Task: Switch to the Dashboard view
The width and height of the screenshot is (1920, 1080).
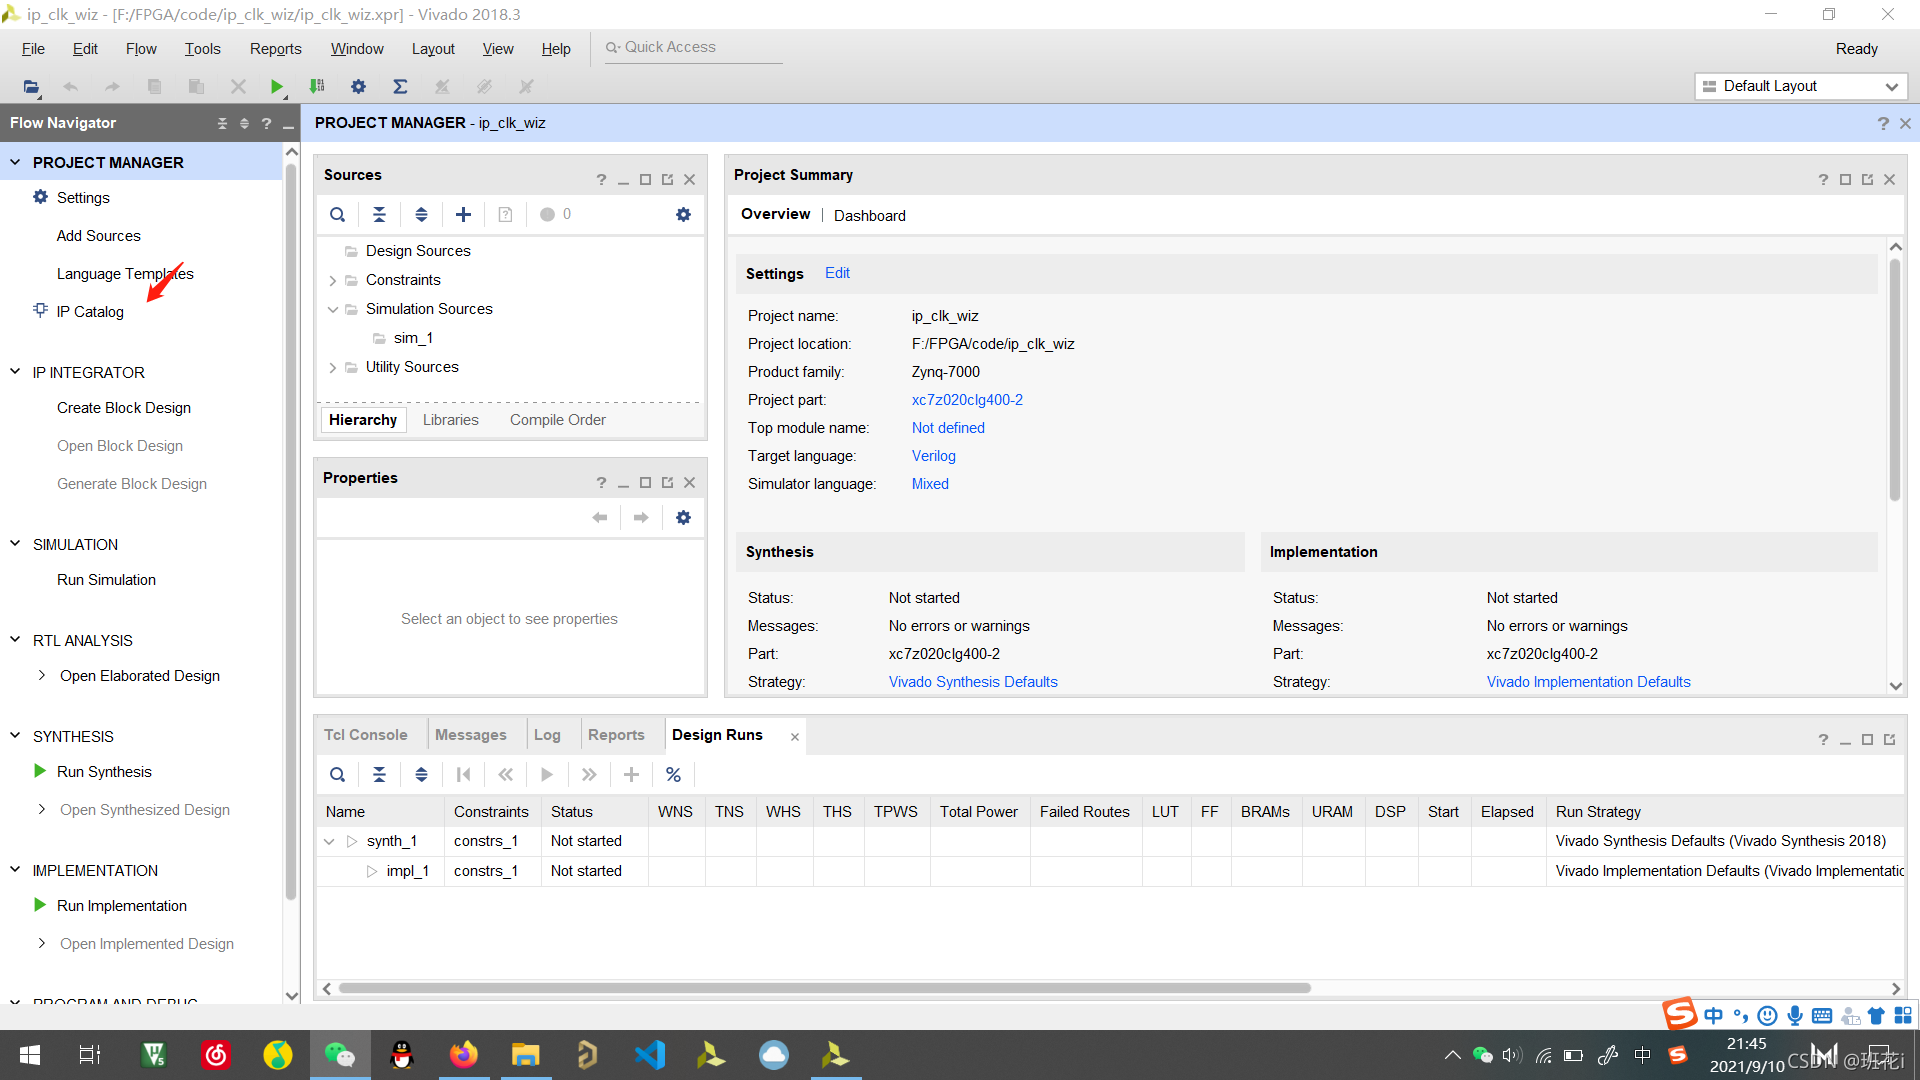Action: (870, 216)
